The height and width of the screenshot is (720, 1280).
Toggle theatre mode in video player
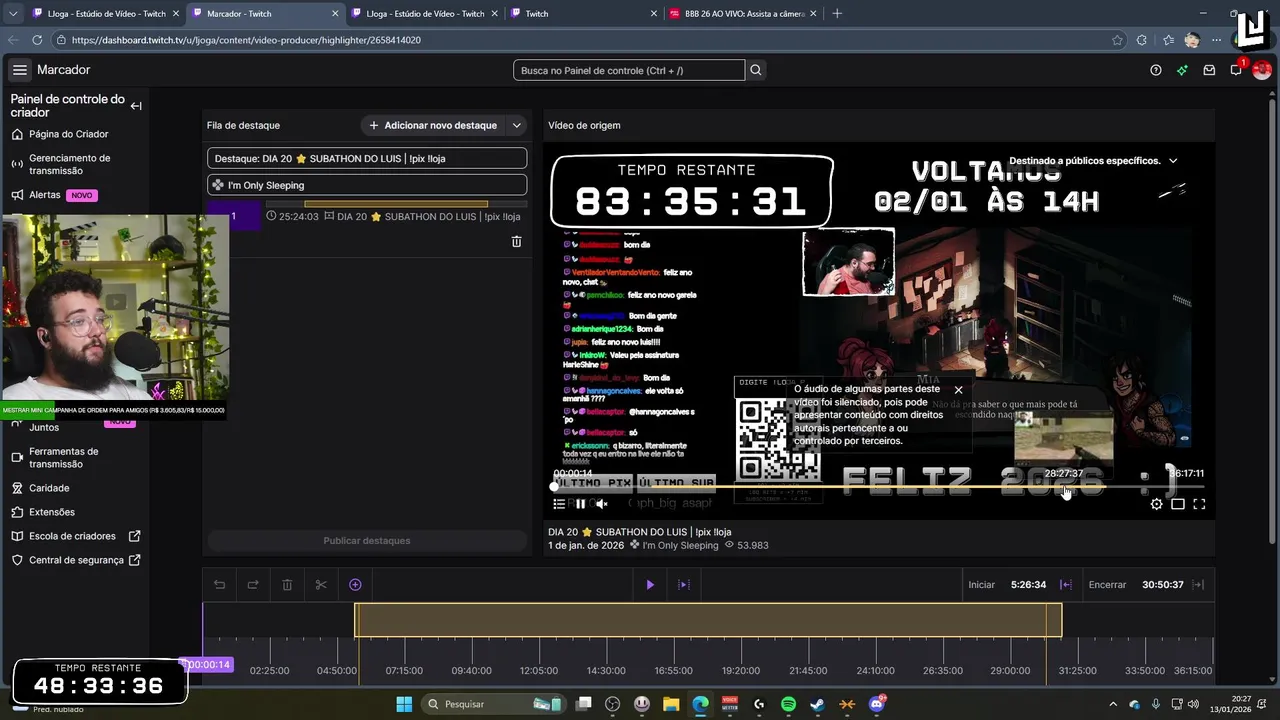point(1178,504)
